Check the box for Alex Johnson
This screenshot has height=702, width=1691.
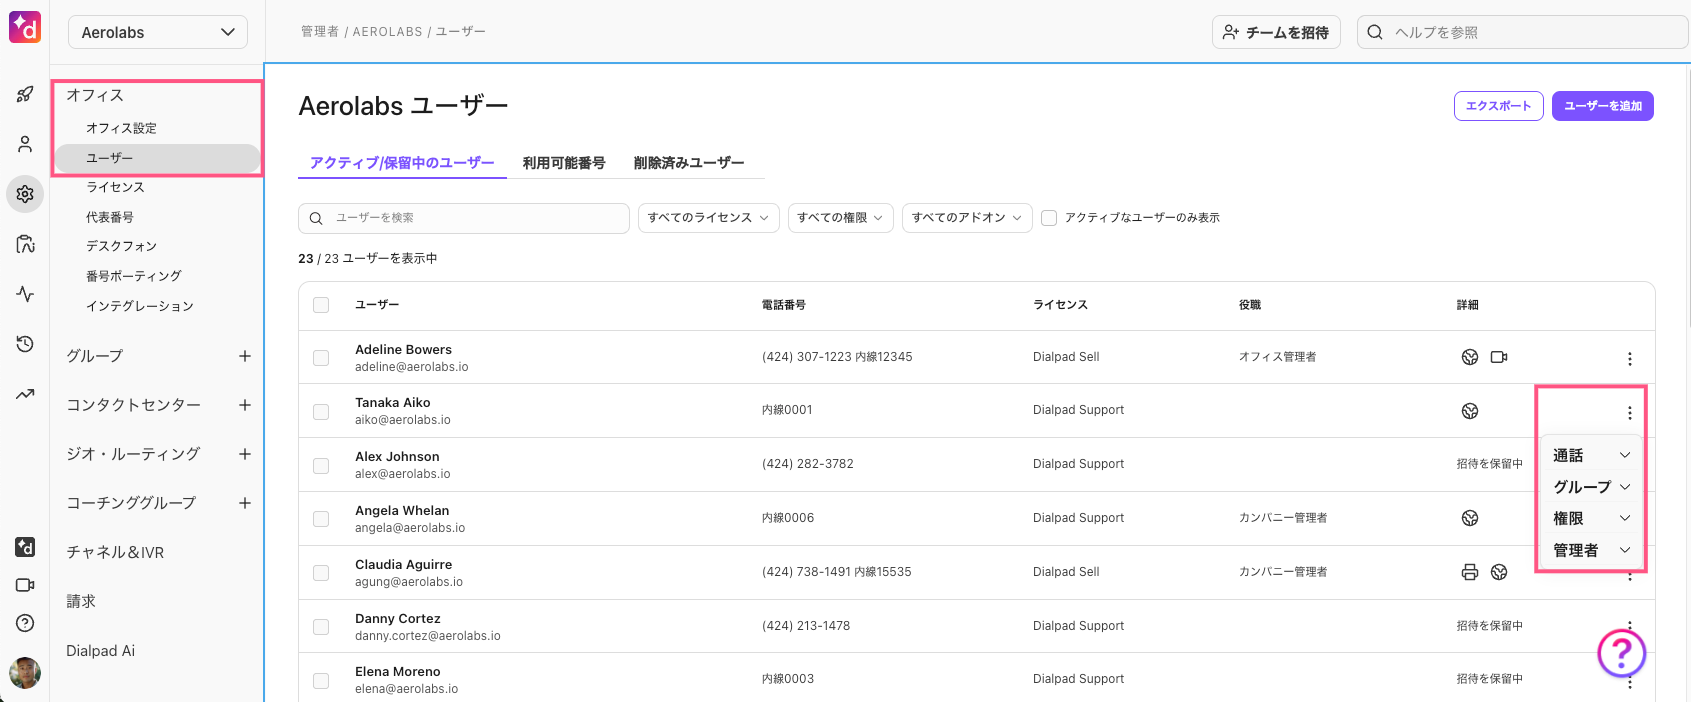[x=321, y=466]
